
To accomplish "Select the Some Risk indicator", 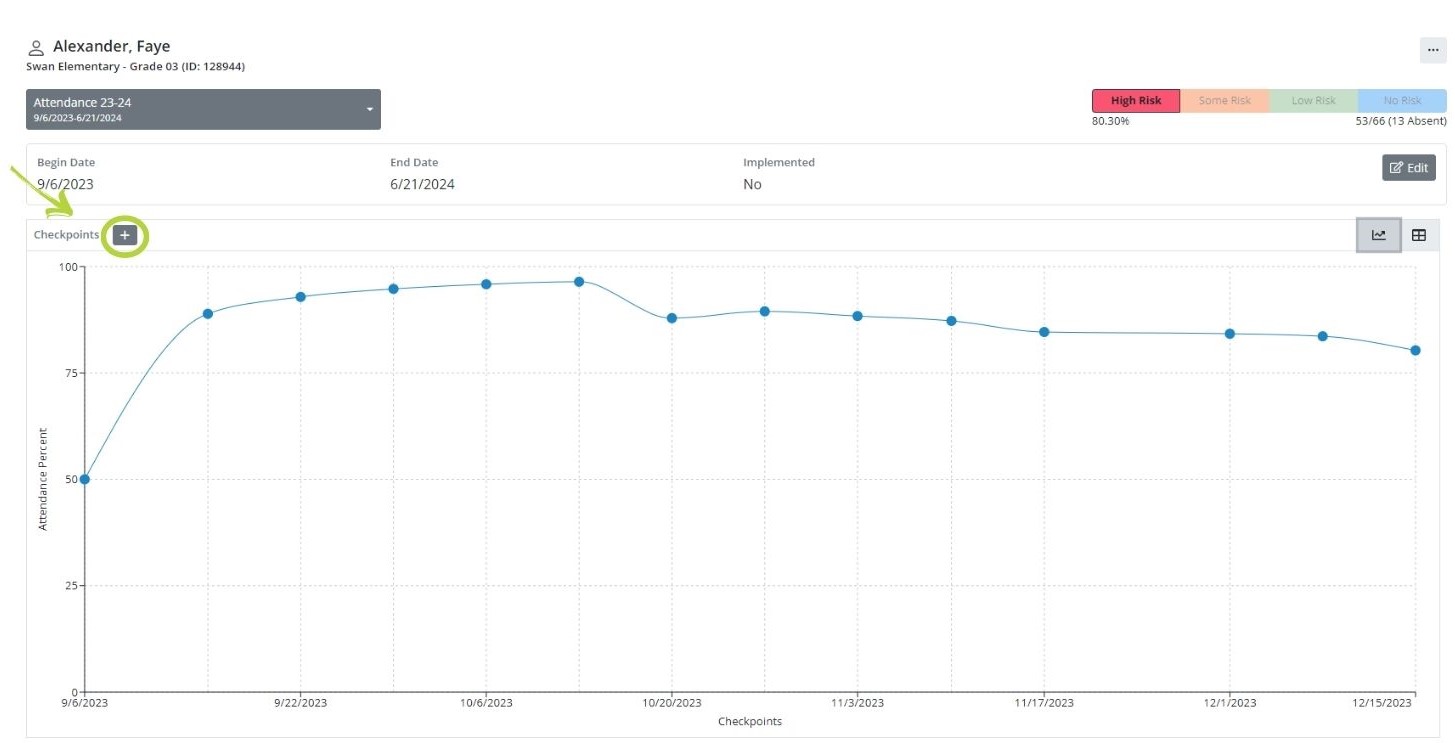I will click(1225, 101).
